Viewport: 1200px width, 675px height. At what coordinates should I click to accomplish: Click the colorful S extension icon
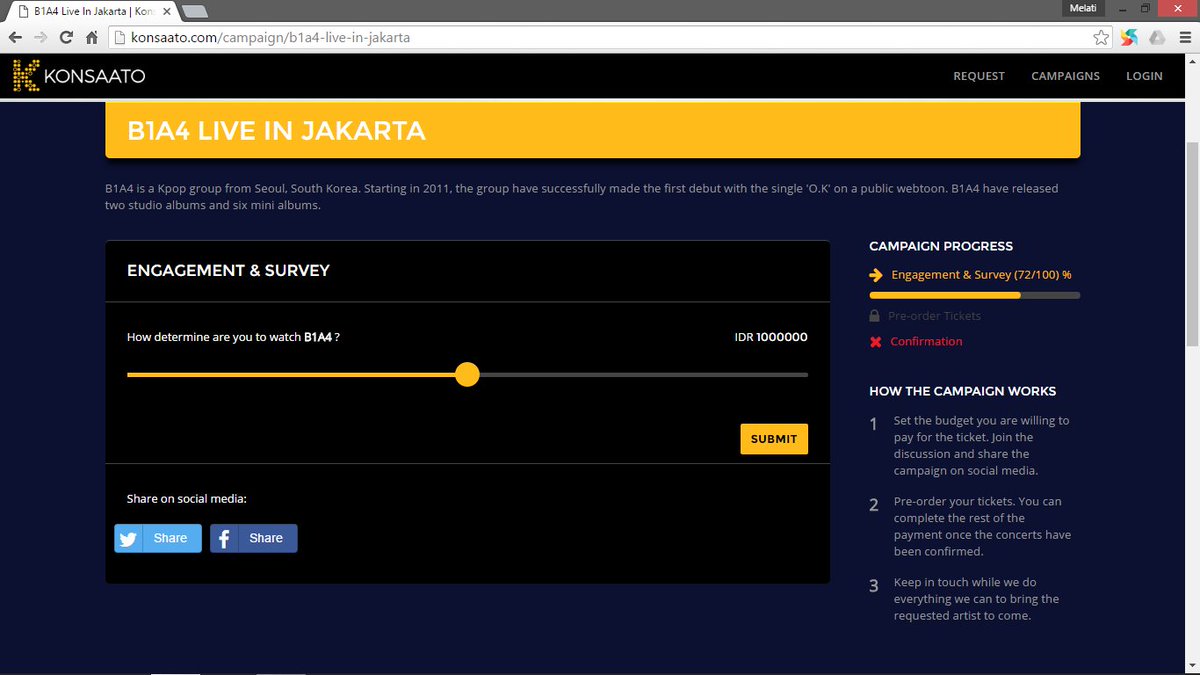1128,38
